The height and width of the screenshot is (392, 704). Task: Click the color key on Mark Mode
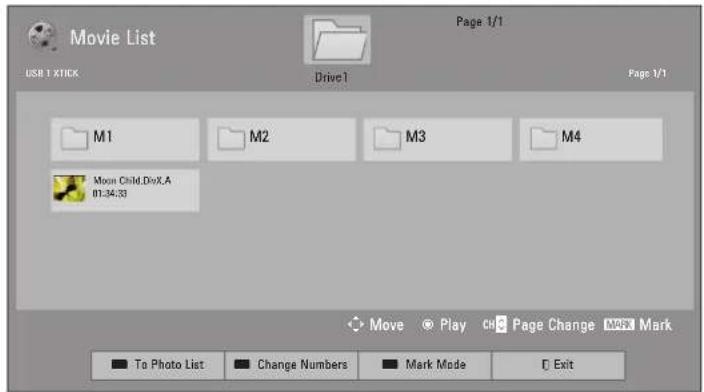click(x=390, y=365)
